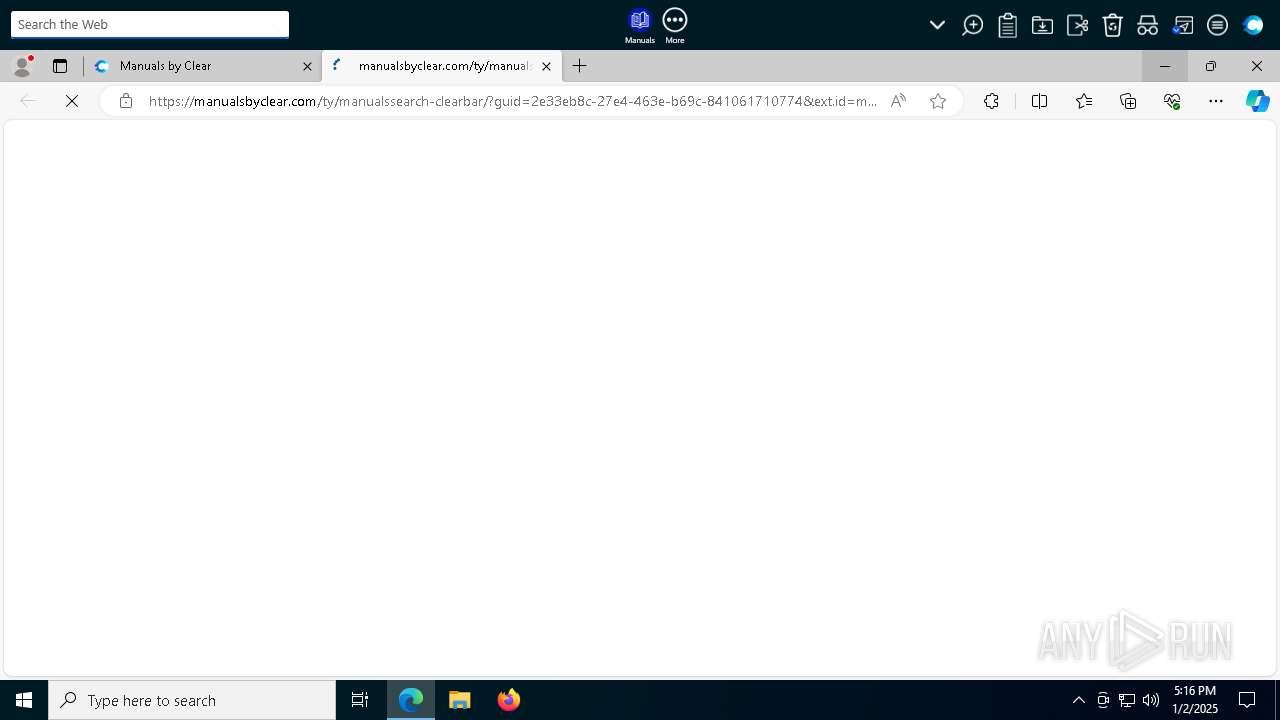Open a new tab with plus button

580,66
